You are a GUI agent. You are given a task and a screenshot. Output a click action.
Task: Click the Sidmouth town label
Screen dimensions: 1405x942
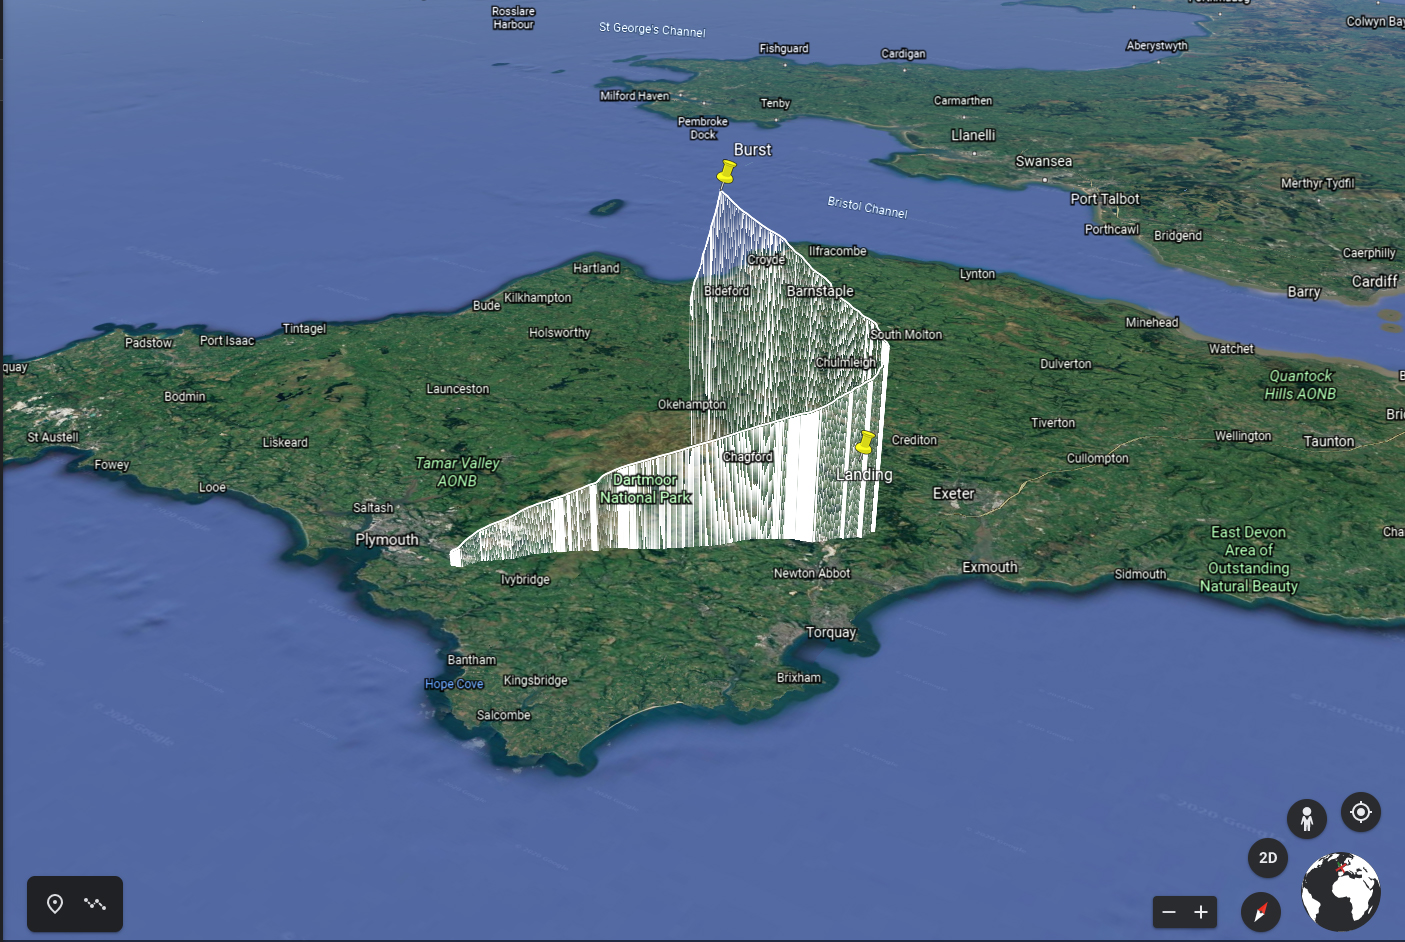[1140, 574]
